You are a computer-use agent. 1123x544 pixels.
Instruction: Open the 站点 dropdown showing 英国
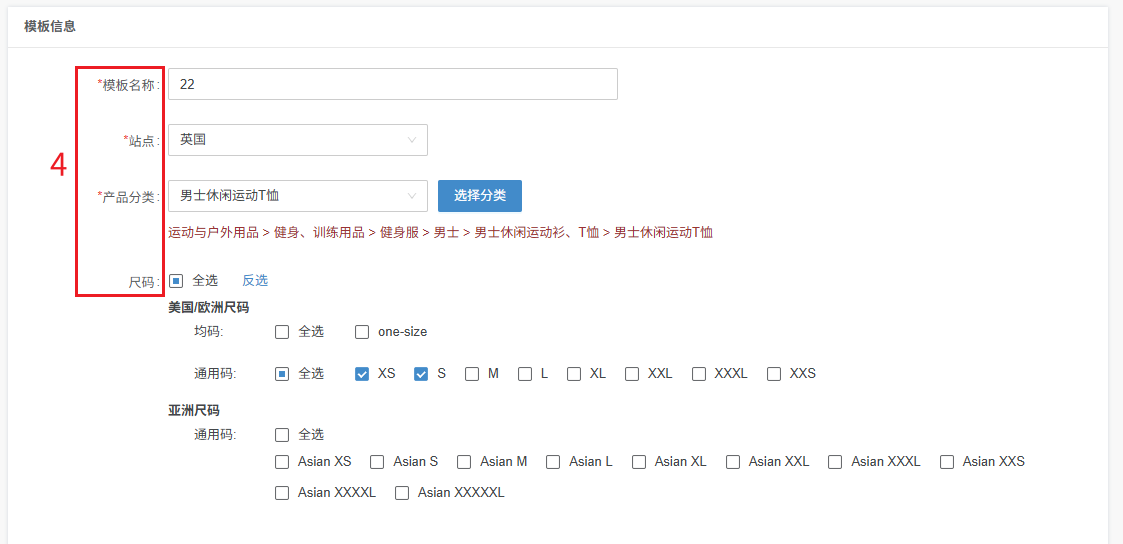297,140
